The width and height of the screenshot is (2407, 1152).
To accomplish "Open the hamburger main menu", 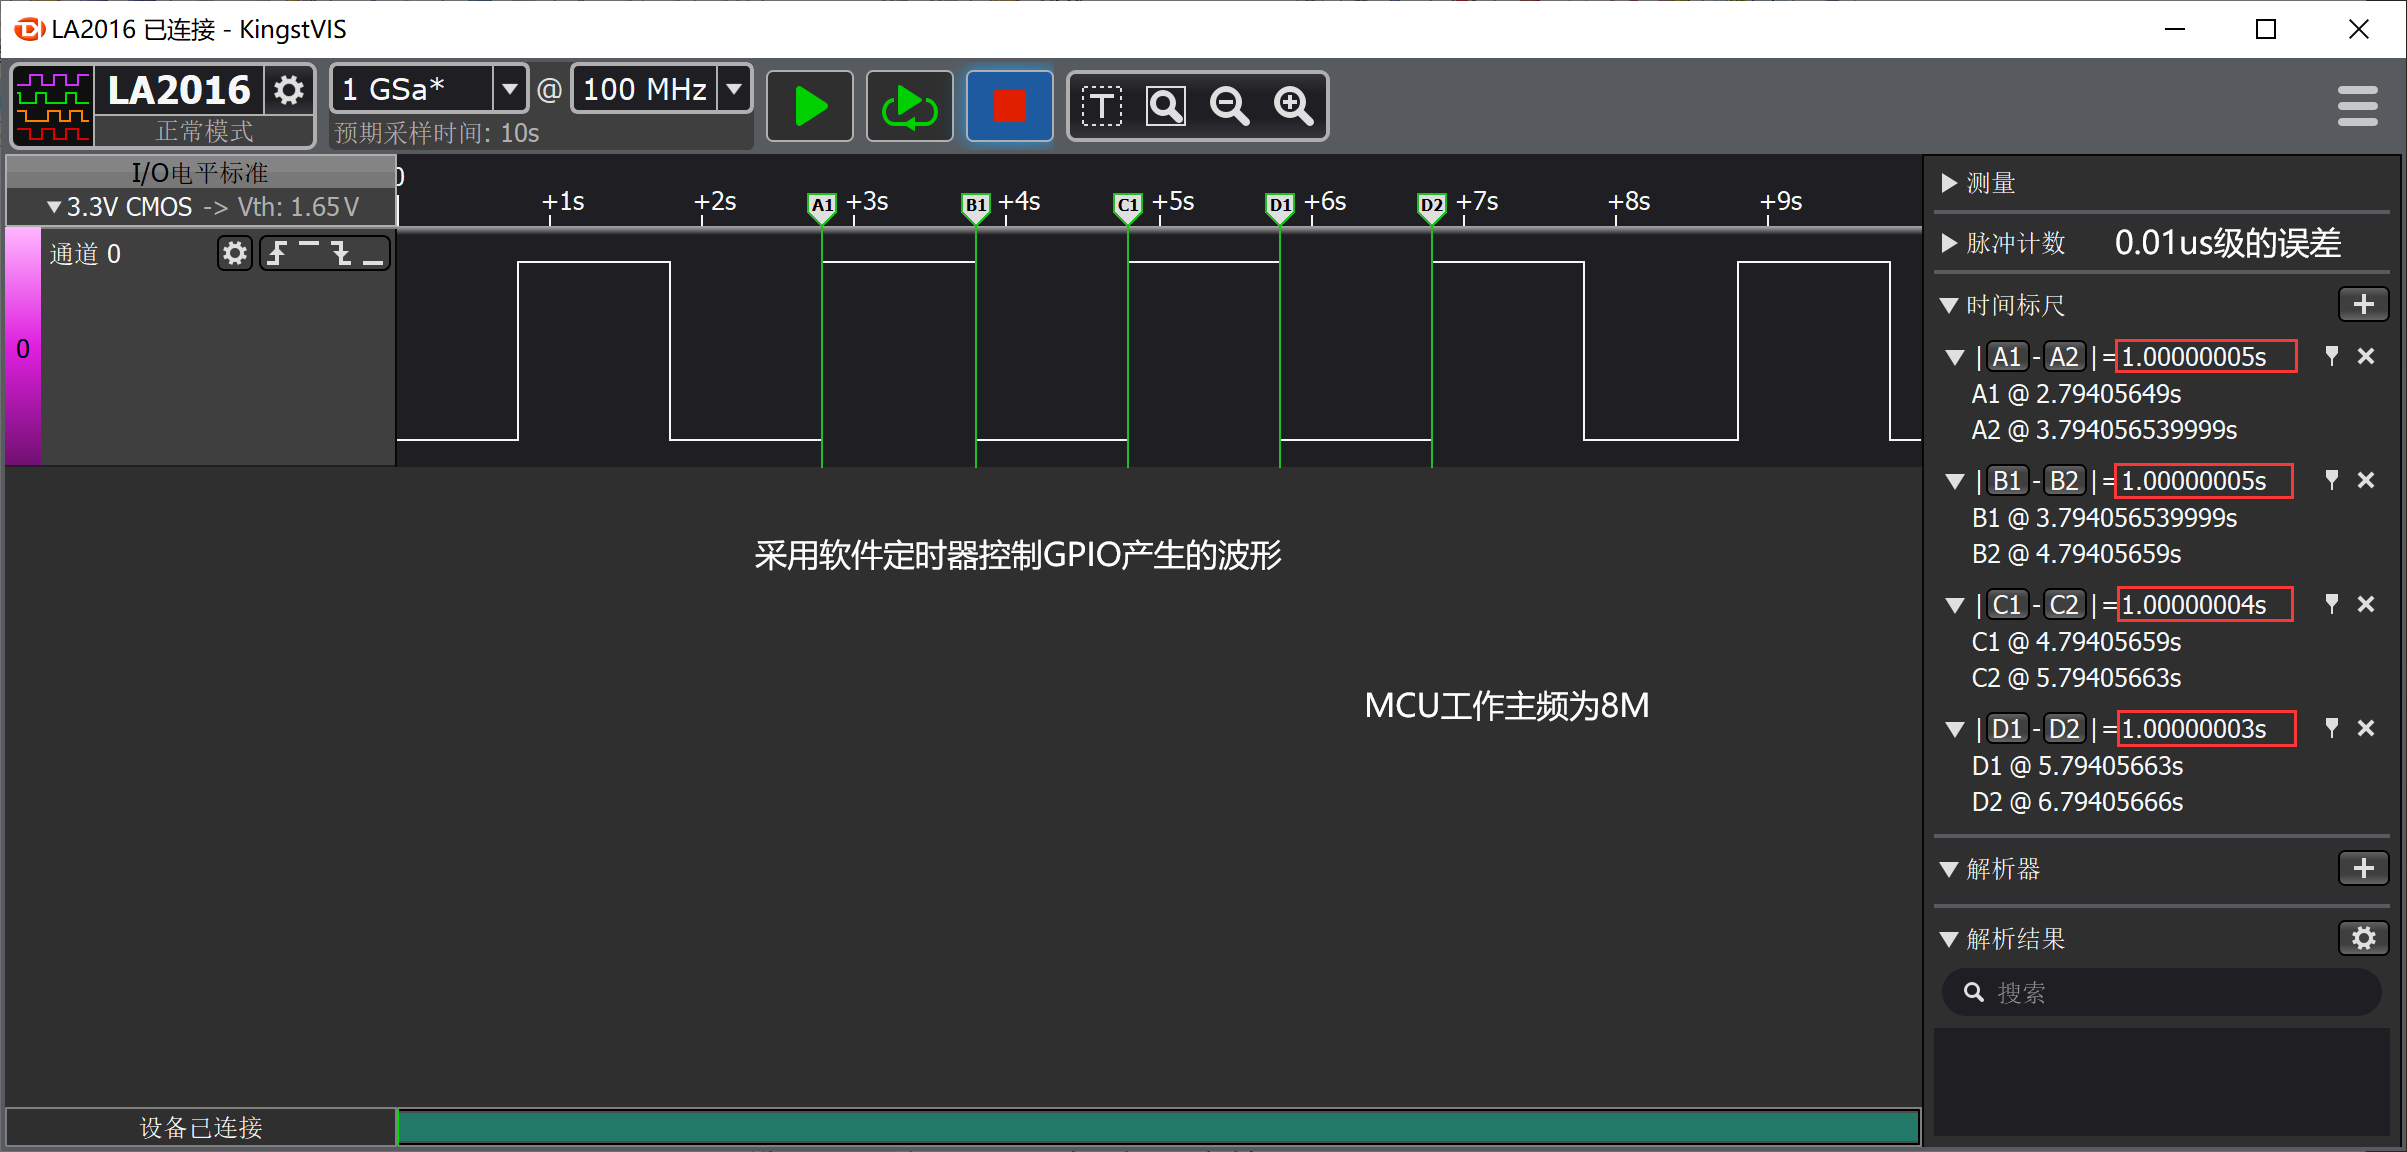I will point(2357,106).
